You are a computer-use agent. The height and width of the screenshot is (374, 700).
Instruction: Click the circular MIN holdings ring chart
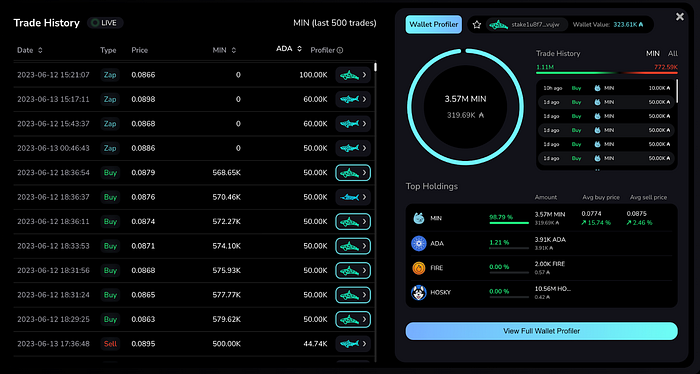[465, 107]
